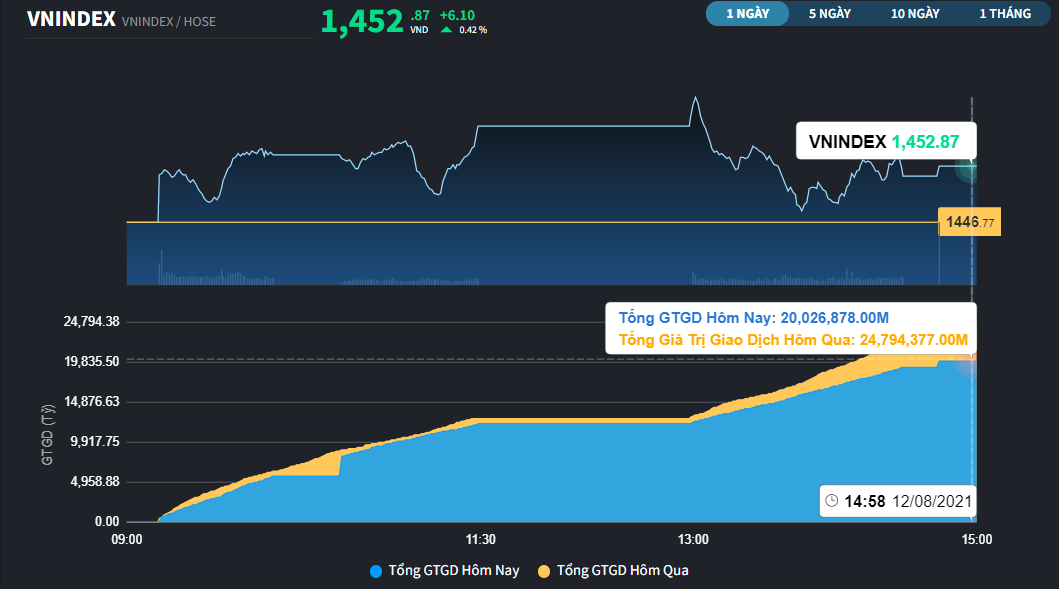Click the price line peak near 13:00
Screen dimensions: 1059x589
tap(695, 99)
